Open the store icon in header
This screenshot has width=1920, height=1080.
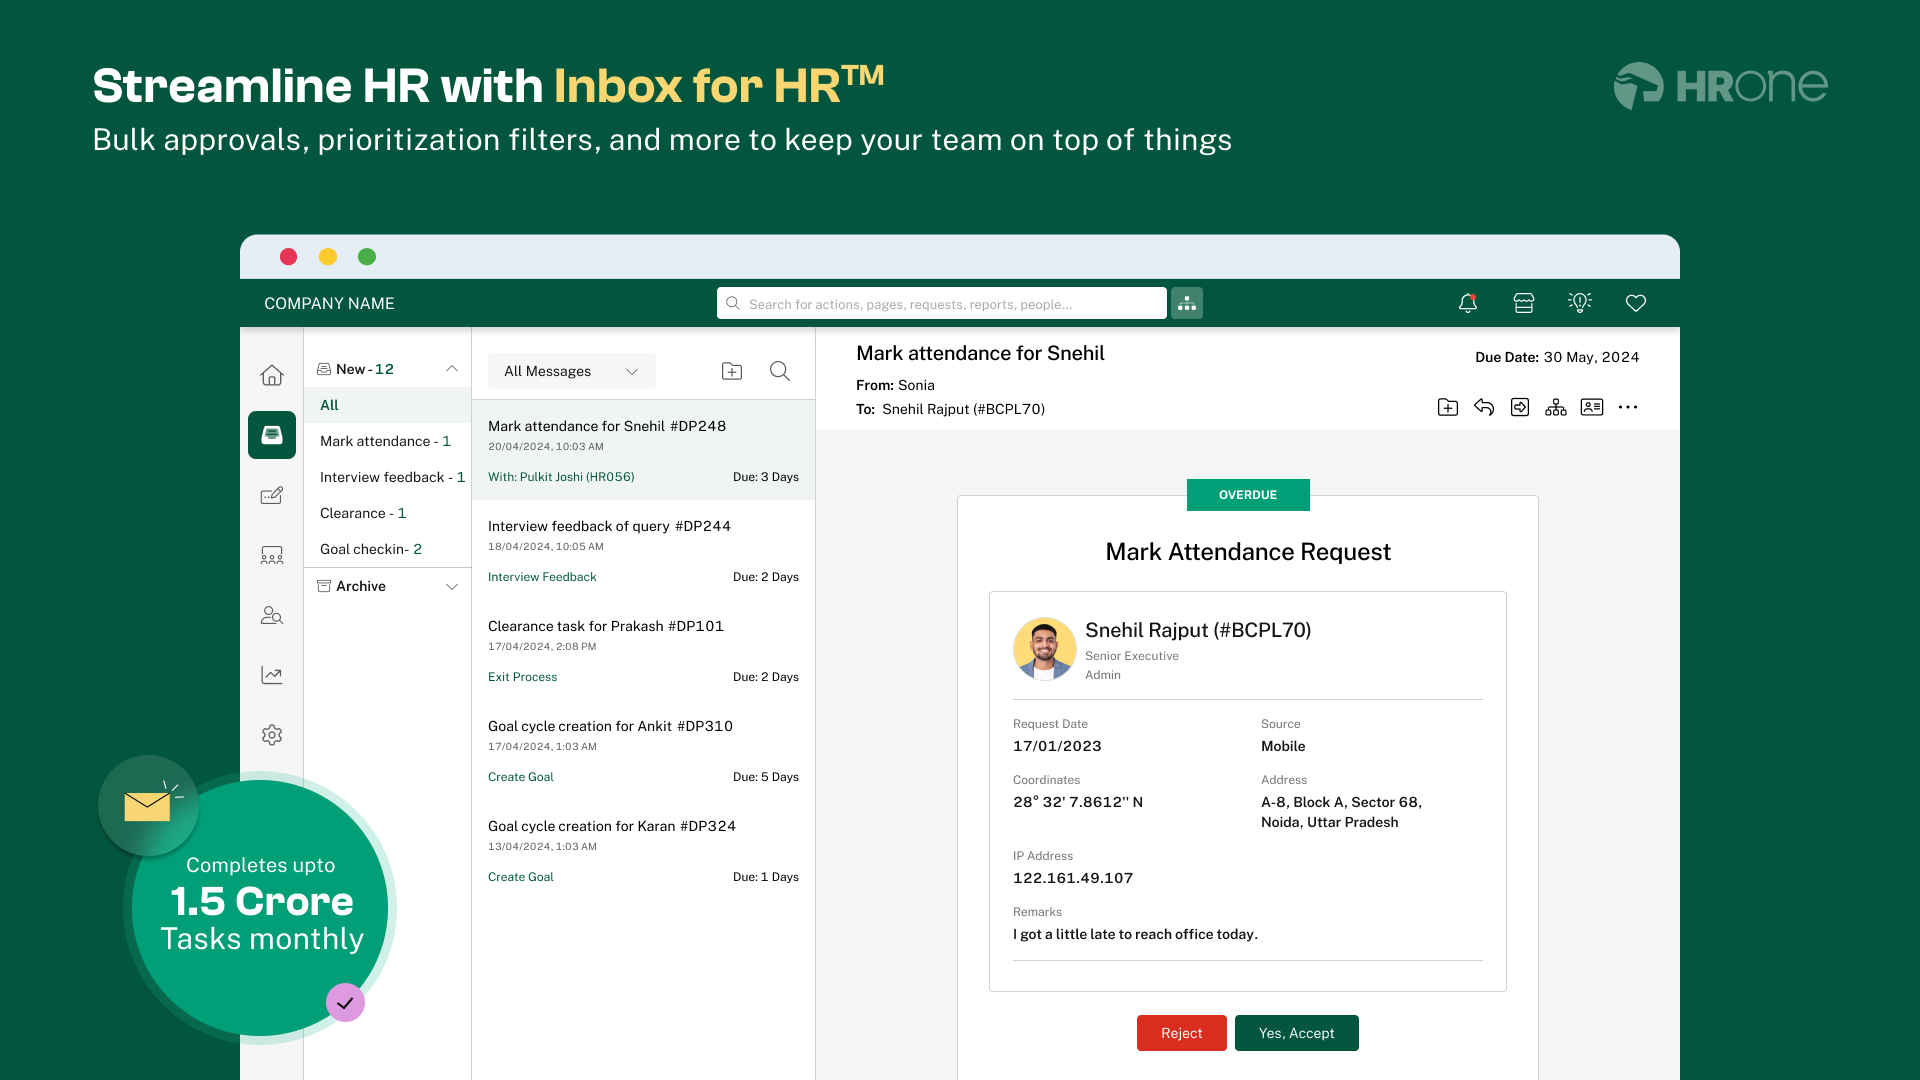[1523, 303]
